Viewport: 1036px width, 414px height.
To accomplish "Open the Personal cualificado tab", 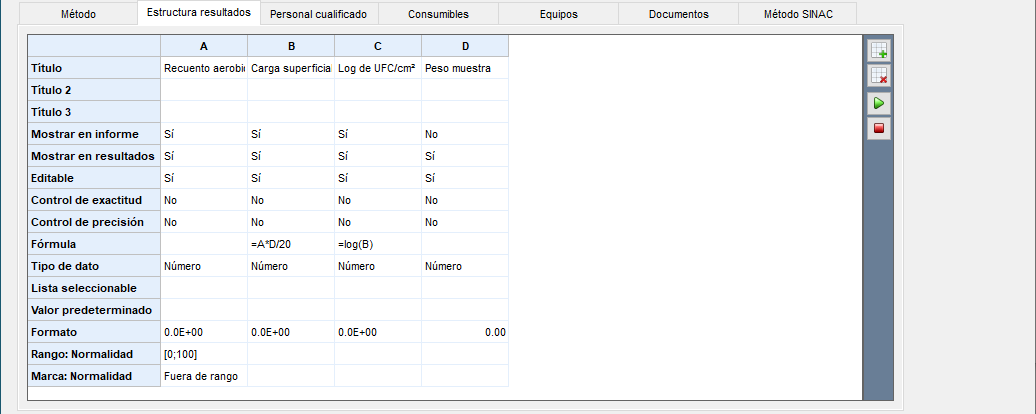I will (x=318, y=14).
